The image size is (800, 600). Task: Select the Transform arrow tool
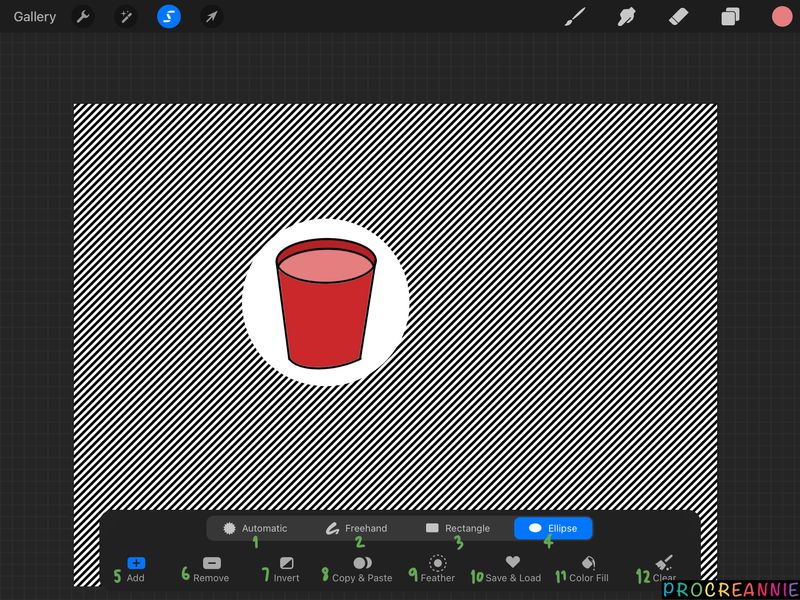point(211,17)
